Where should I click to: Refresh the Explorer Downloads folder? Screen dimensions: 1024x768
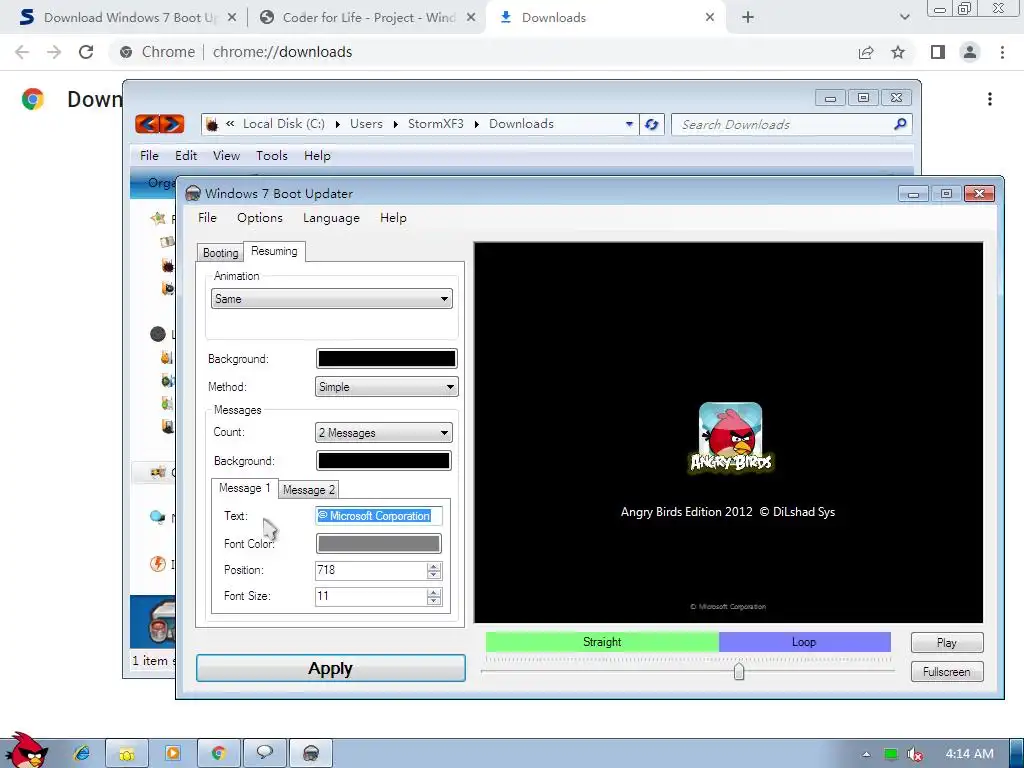click(651, 124)
